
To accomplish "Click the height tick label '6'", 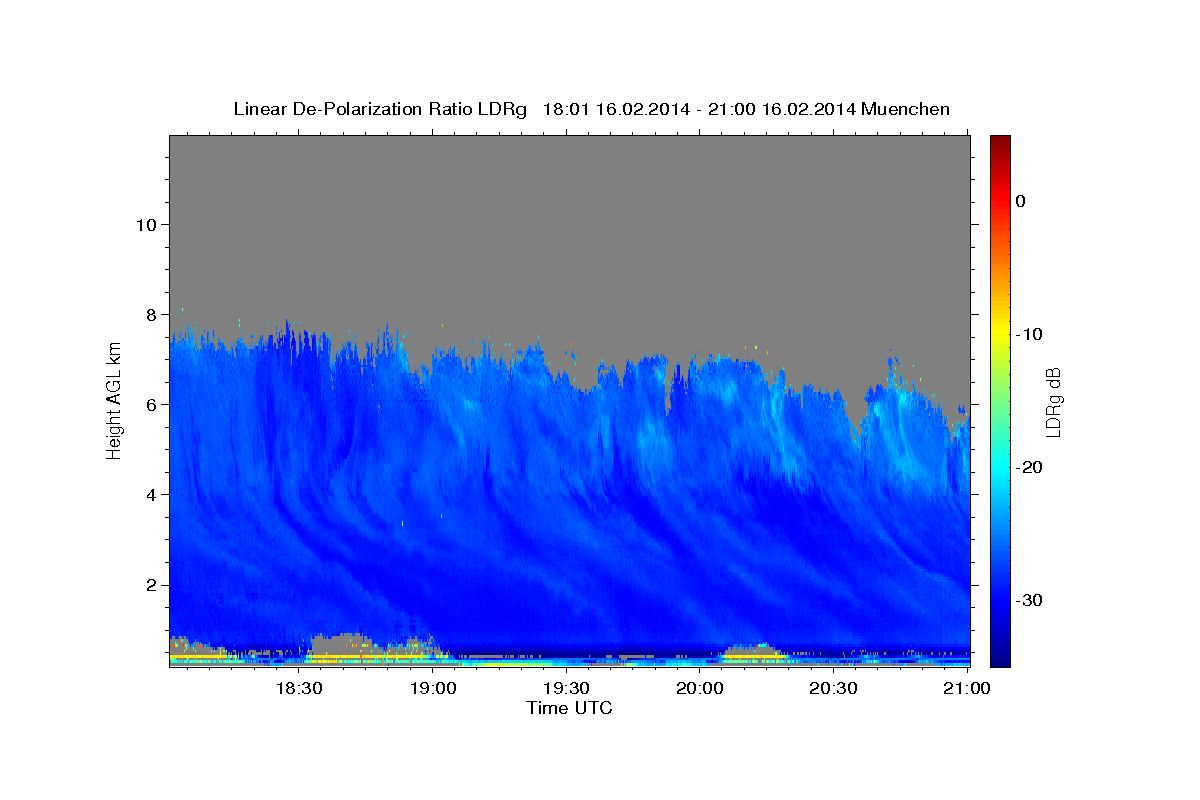I will tap(150, 404).
